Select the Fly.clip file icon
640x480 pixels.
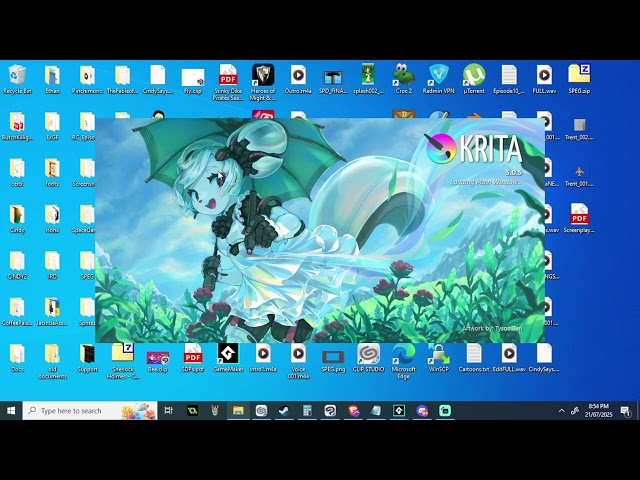point(193,79)
